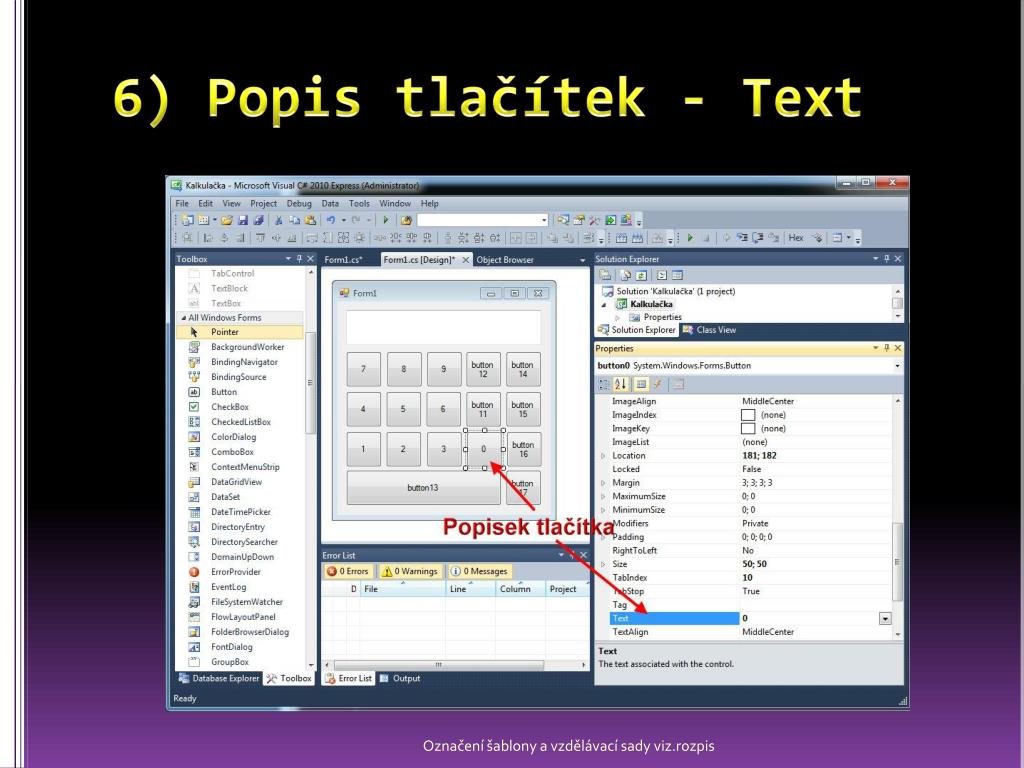The height and width of the screenshot is (768, 1024).
Task: Click the Refresh icon in Solution Explorer
Action: click(x=641, y=275)
